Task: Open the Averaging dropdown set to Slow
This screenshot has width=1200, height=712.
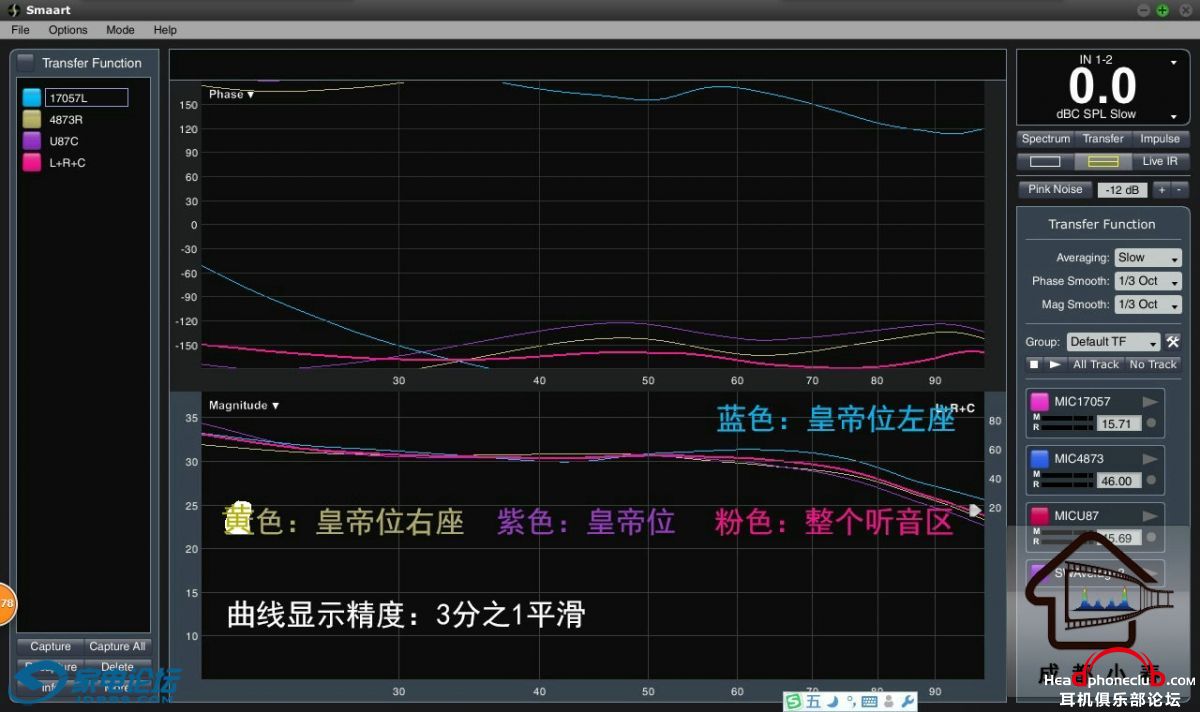Action: pos(1148,258)
